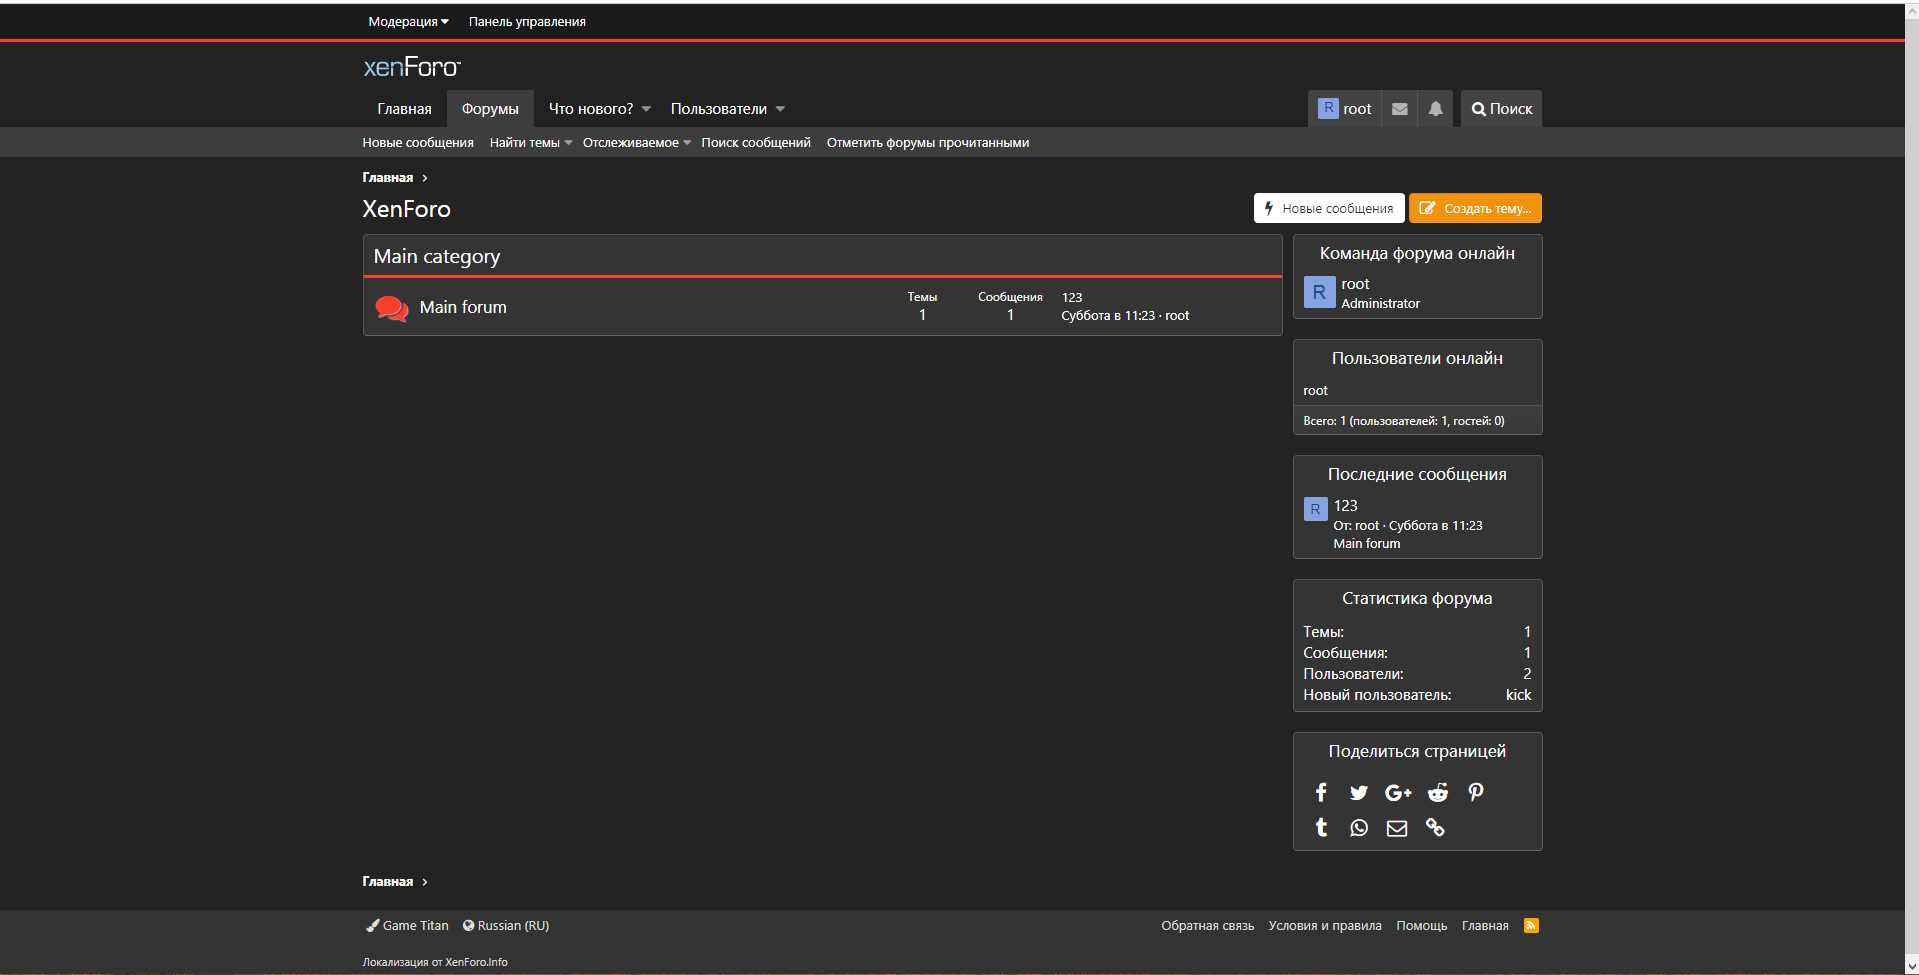Click the Поиск search button
The height and width of the screenshot is (975, 1919).
1501,109
